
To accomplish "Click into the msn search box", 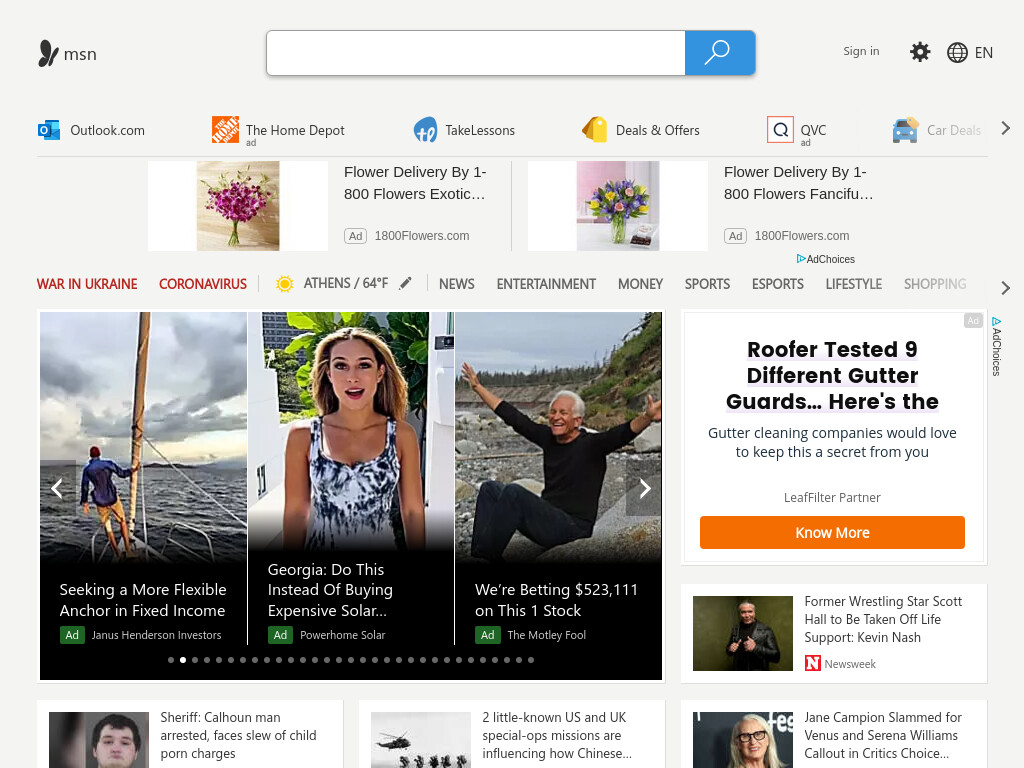I will [x=475, y=53].
